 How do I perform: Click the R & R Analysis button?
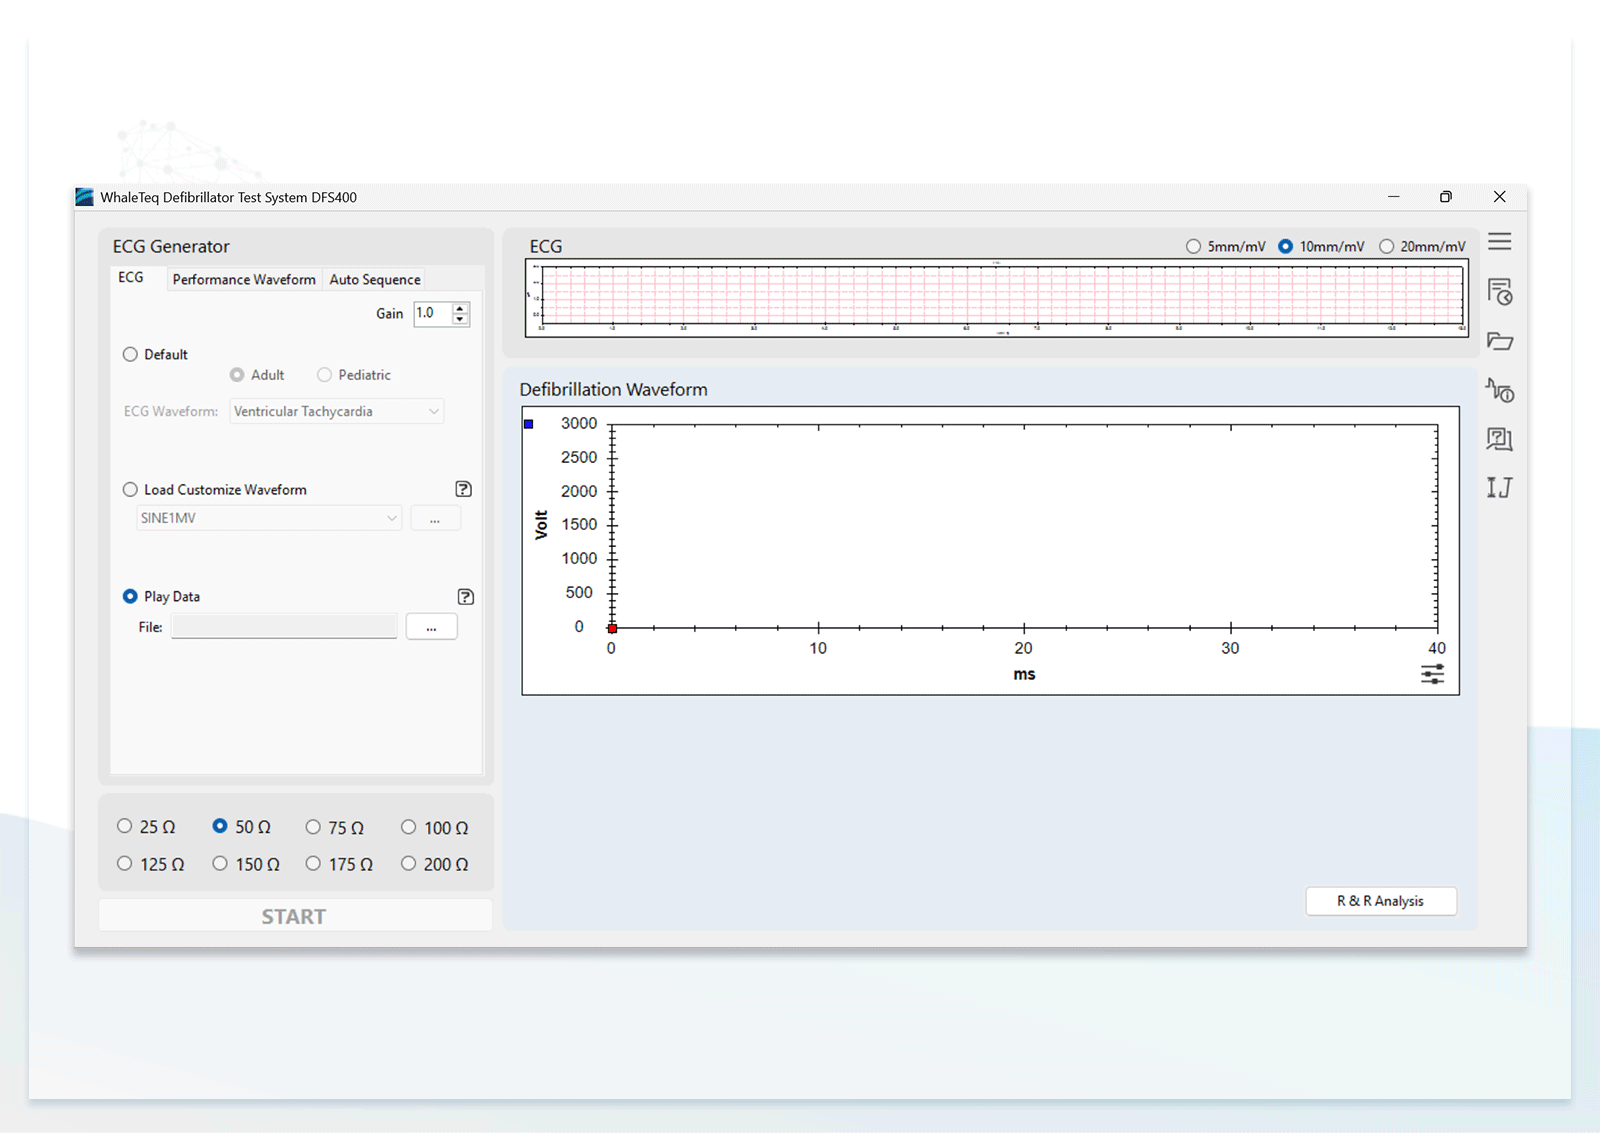1381,901
